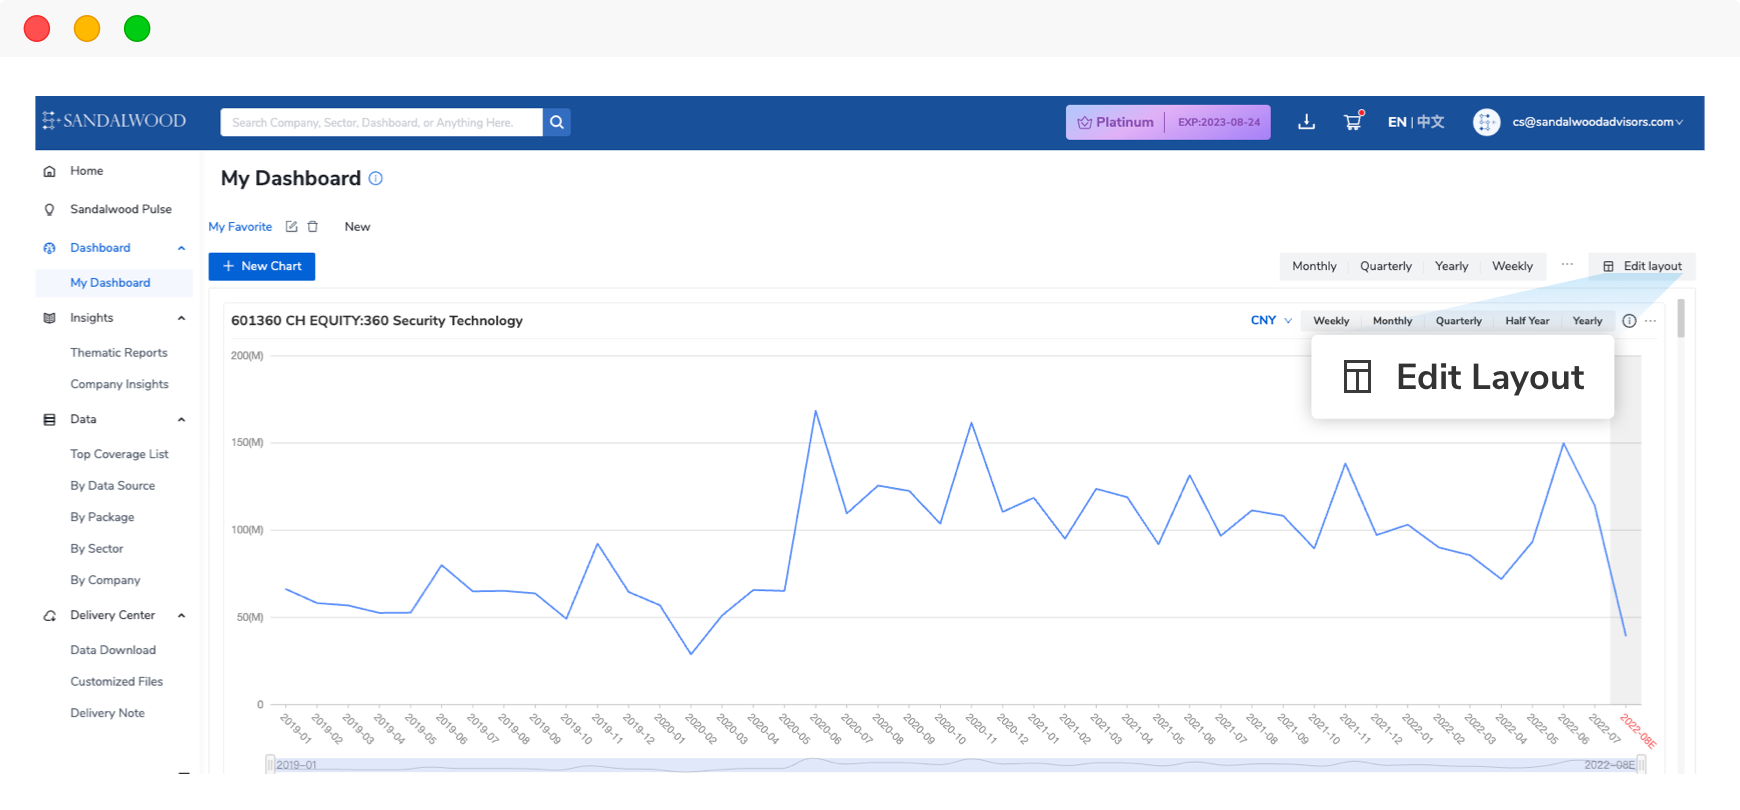Click the 2022-08E axis label
Screen dimensions: 1740x810
point(1637,730)
